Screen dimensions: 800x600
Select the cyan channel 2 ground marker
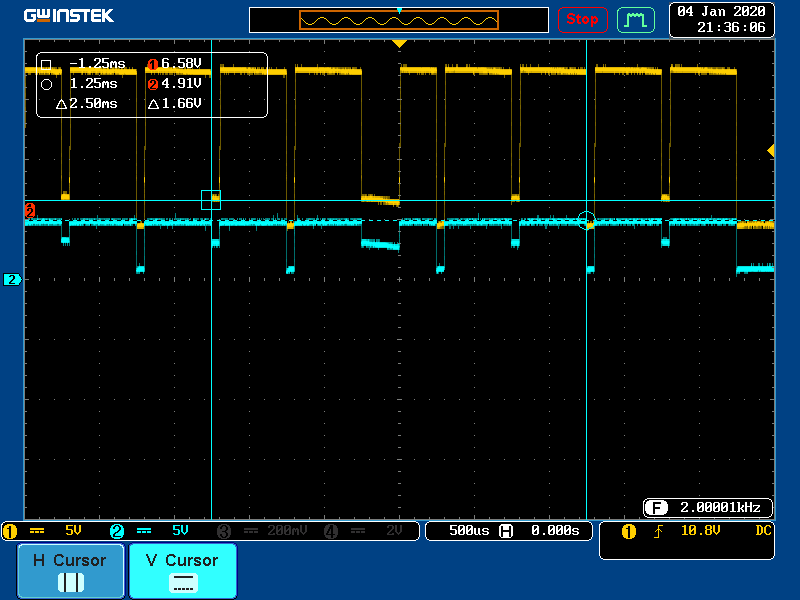coord(12,280)
